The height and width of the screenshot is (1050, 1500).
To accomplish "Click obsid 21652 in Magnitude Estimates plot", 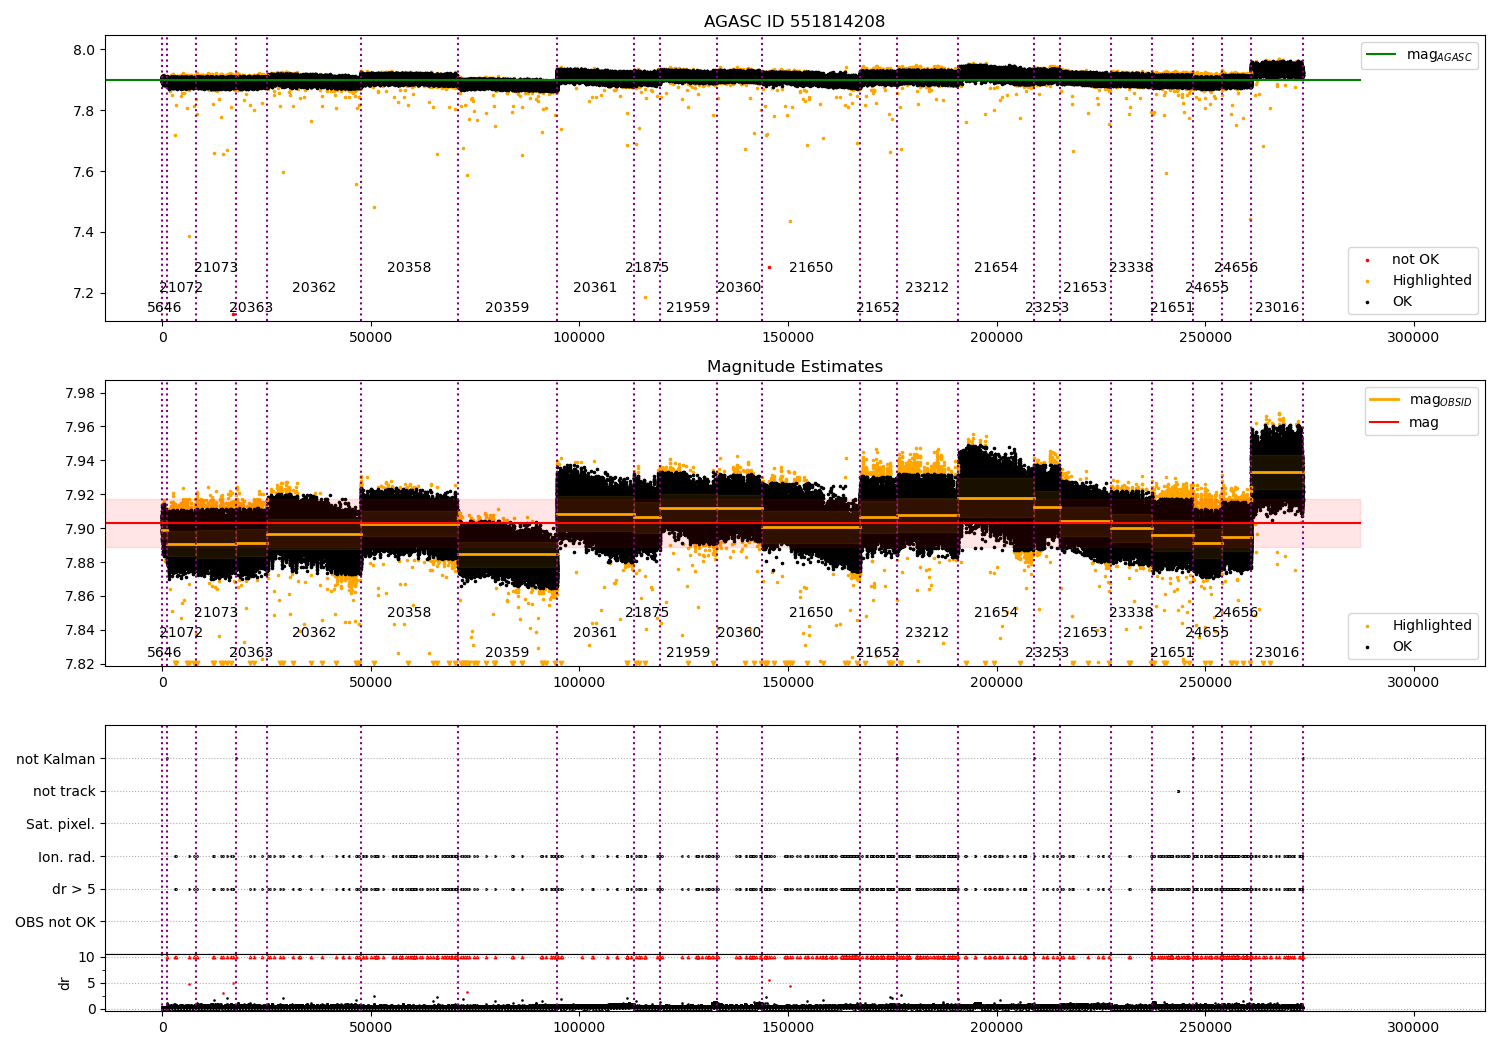I will coord(878,653).
